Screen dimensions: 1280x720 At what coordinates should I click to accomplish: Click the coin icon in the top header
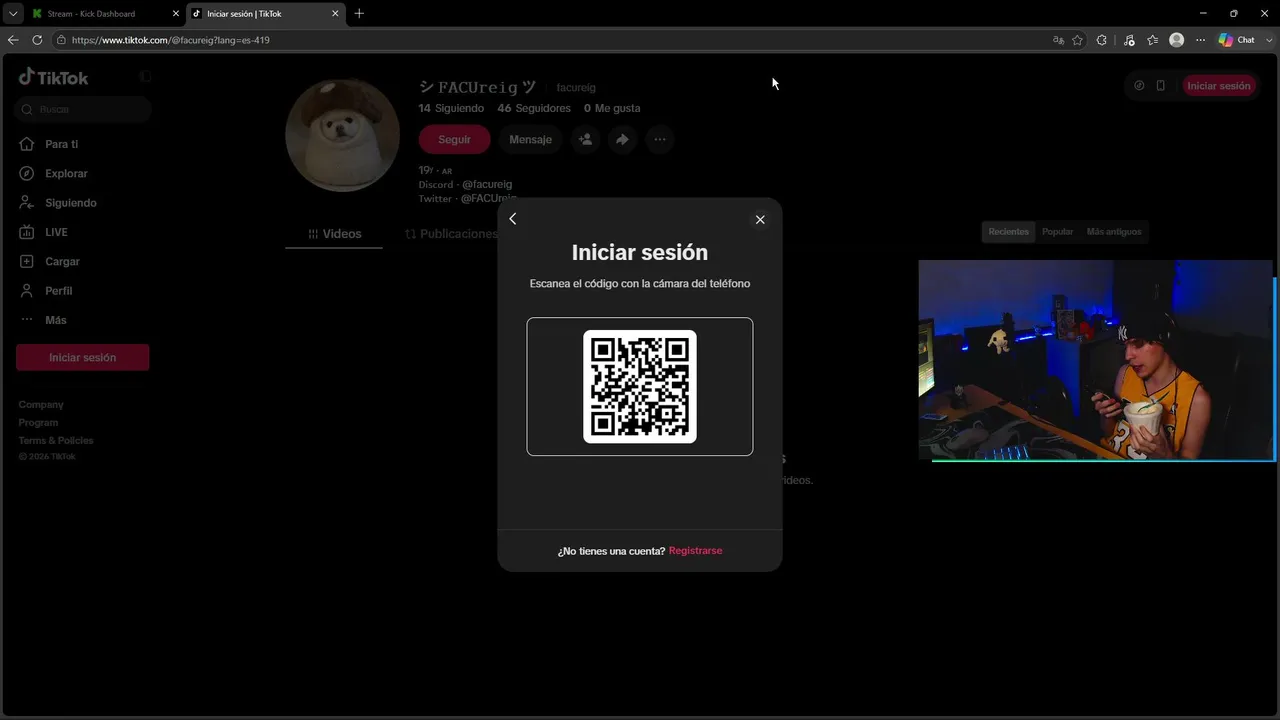click(1139, 86)
